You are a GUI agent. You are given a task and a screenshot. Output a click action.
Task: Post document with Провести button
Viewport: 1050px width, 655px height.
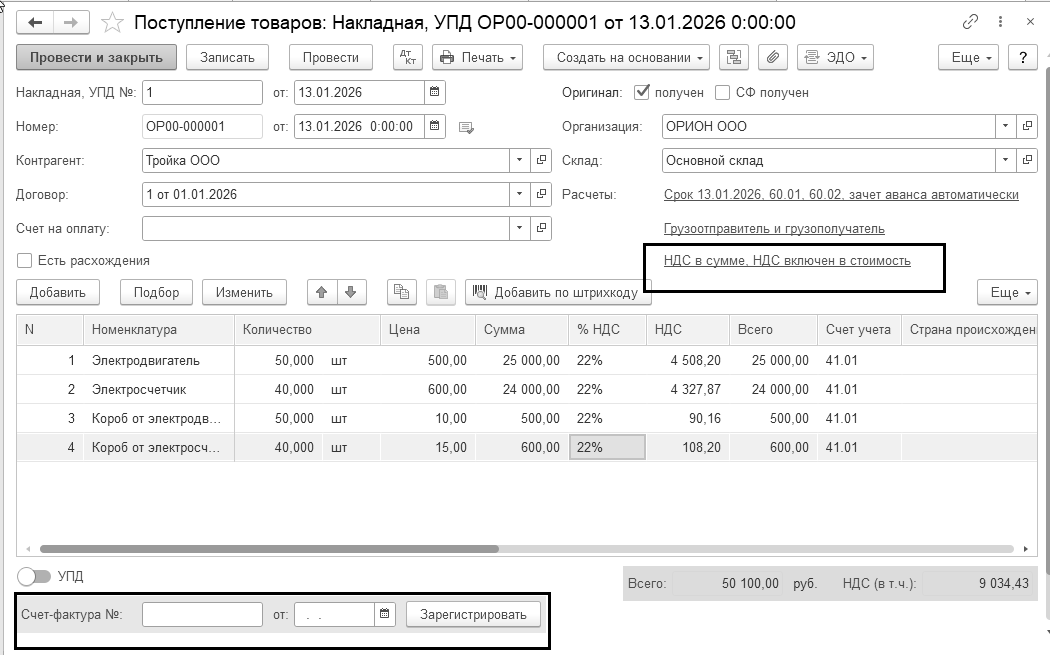331,58
